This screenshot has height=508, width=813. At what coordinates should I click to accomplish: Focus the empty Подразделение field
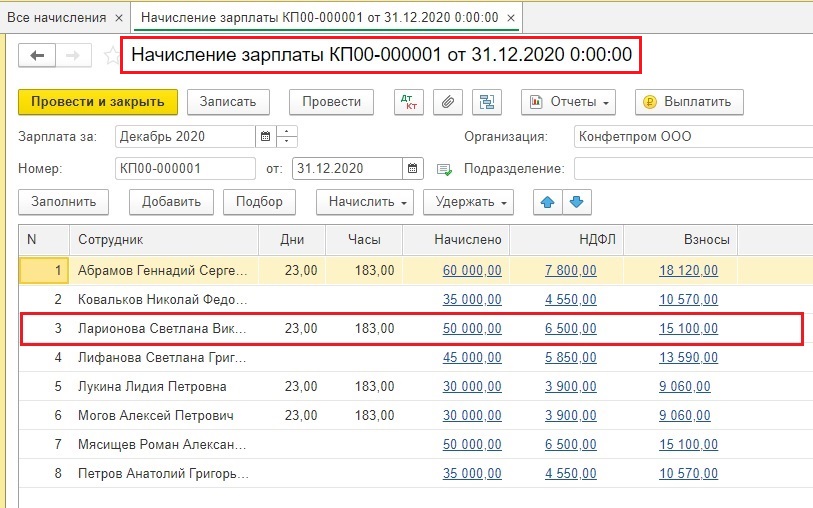[x=693, y=168]
